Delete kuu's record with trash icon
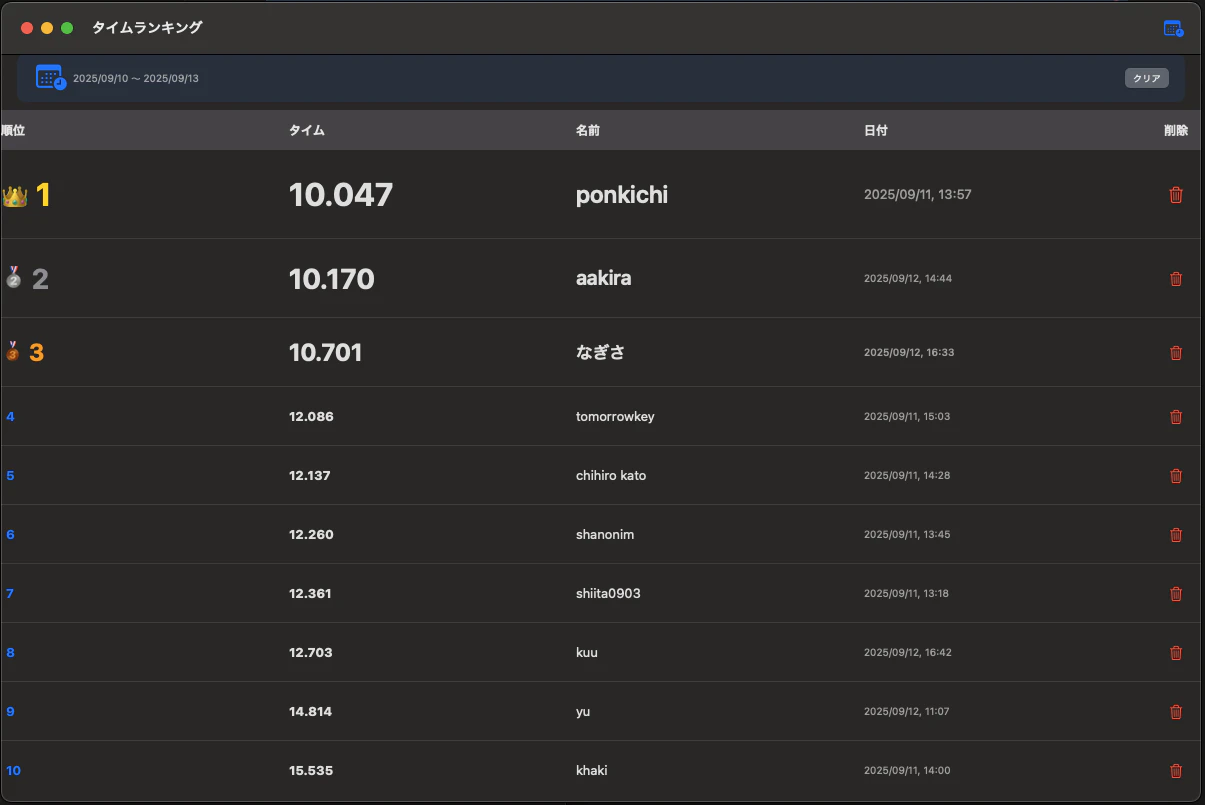Screen dimensions: 1205x805 coord(1176,653)
